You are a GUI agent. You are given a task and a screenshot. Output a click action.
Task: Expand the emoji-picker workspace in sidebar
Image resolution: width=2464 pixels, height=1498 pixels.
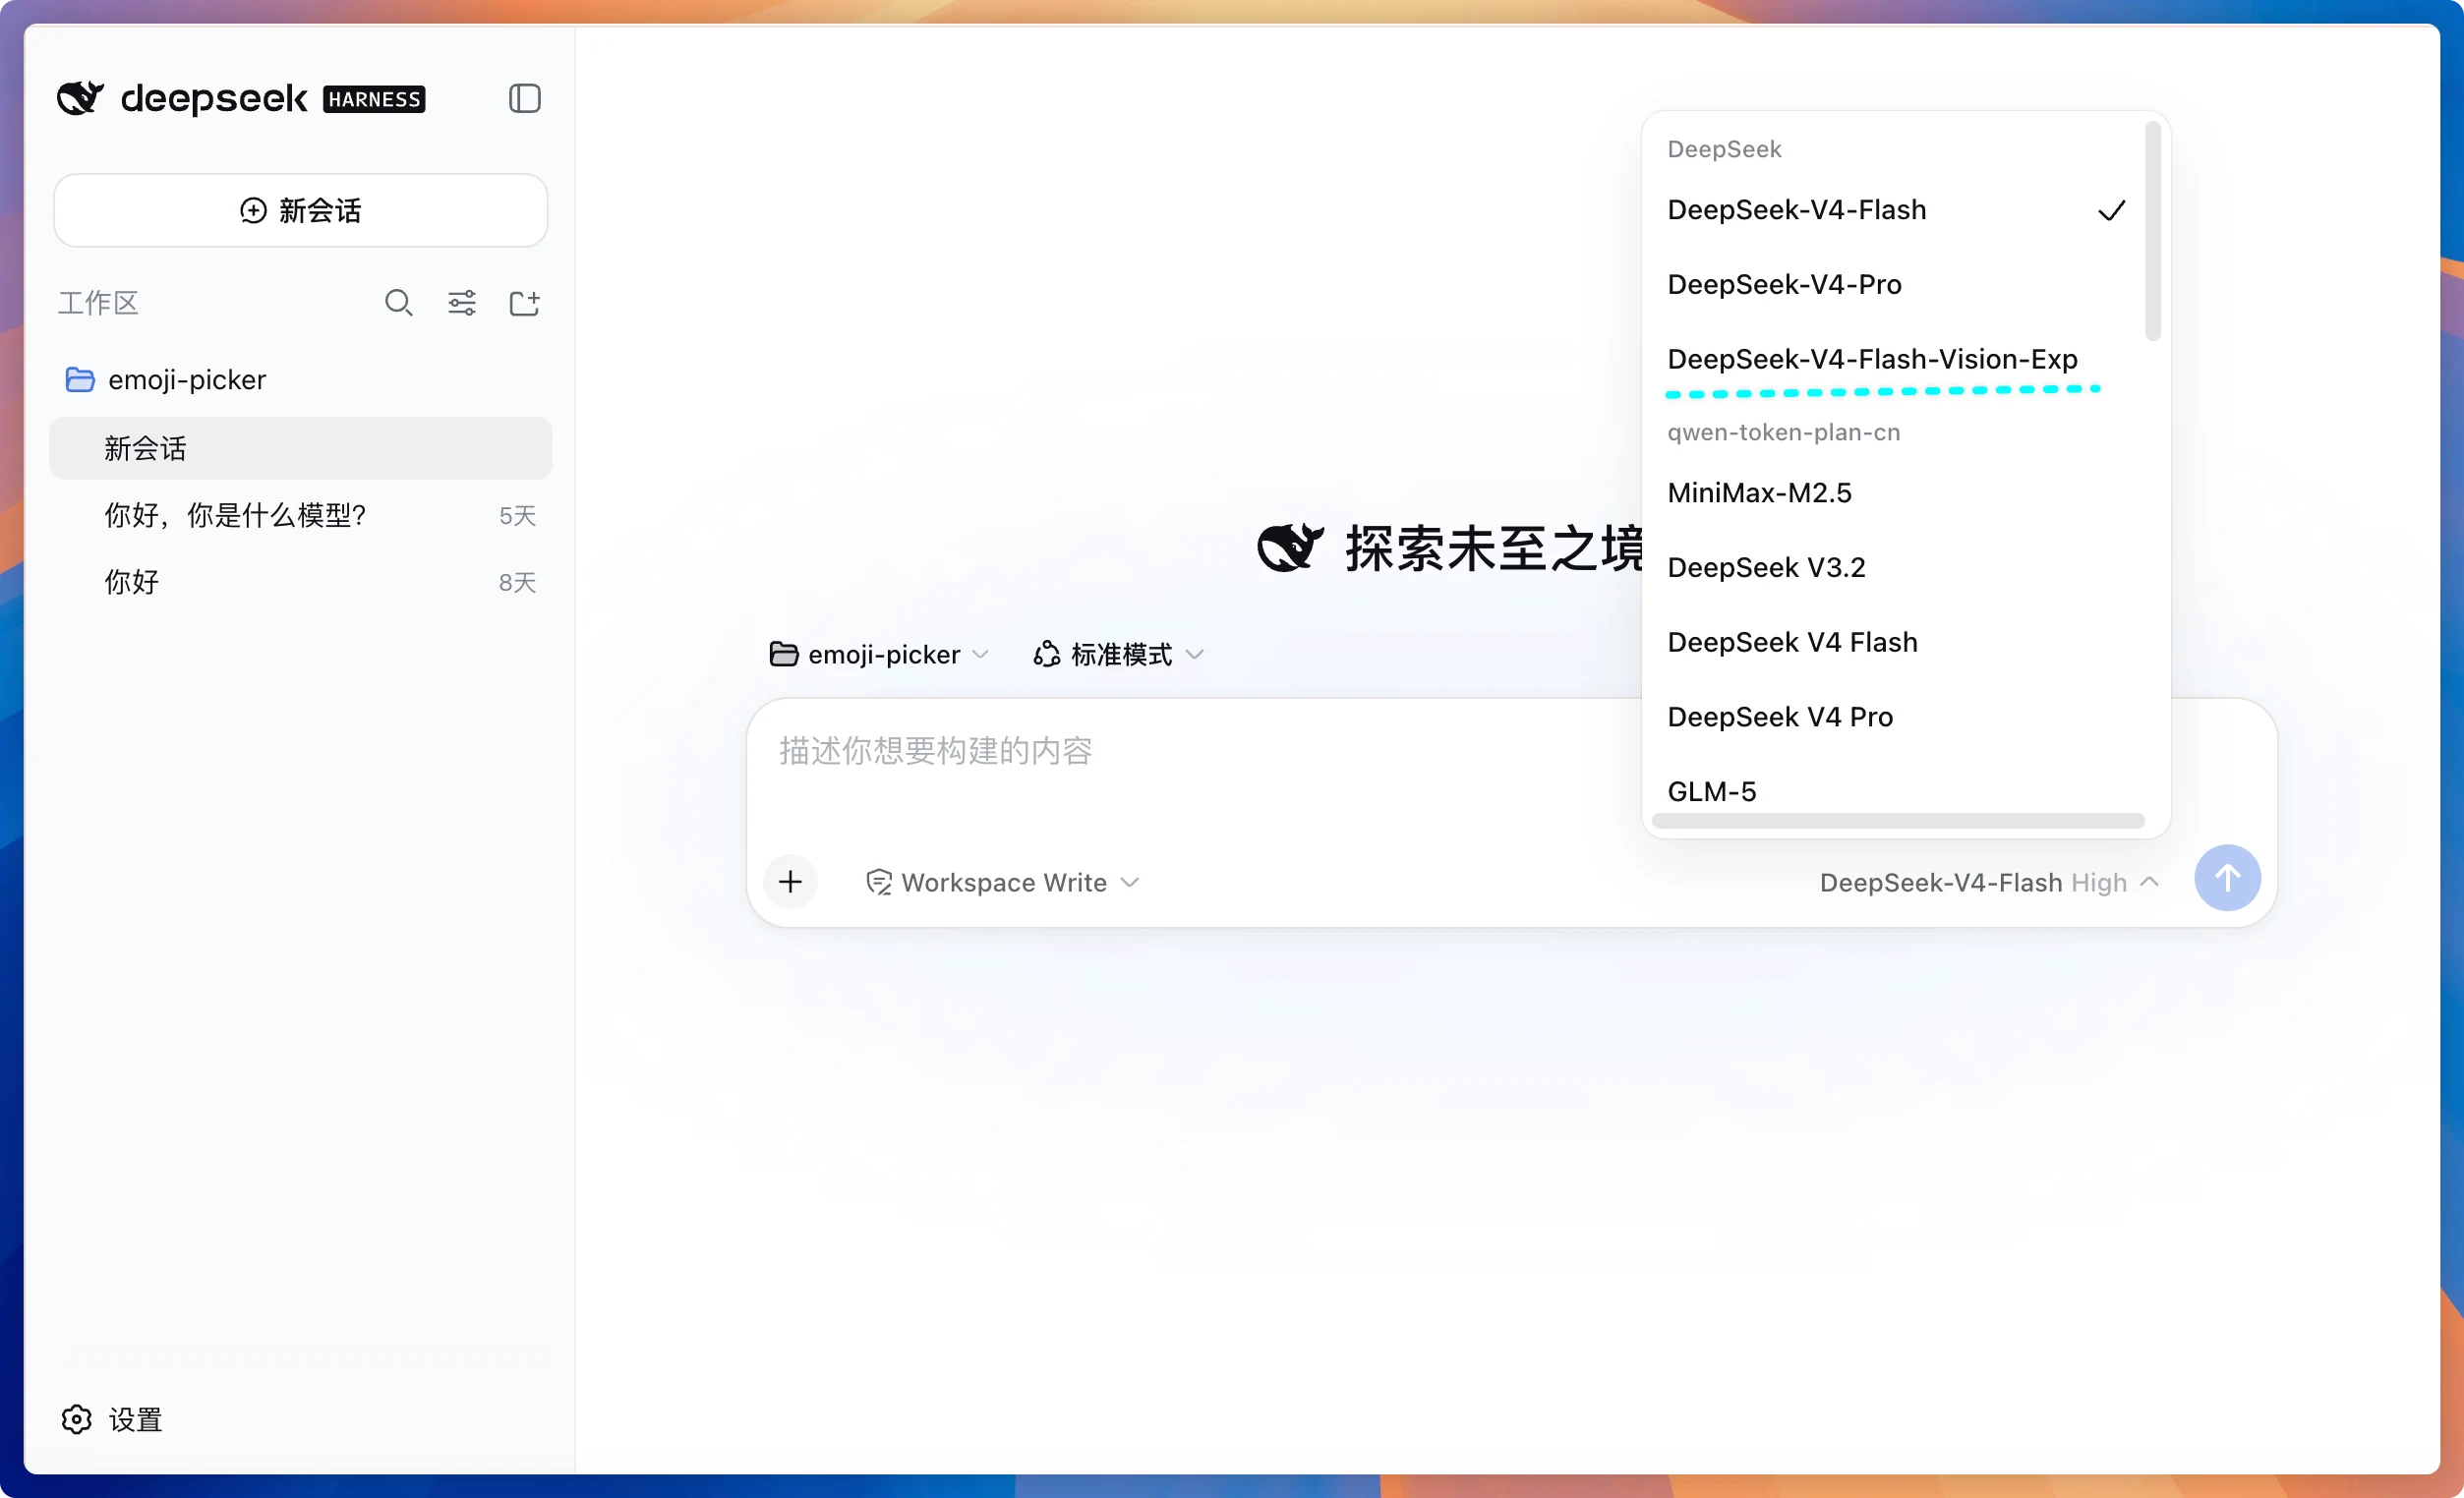pos(300,379)
